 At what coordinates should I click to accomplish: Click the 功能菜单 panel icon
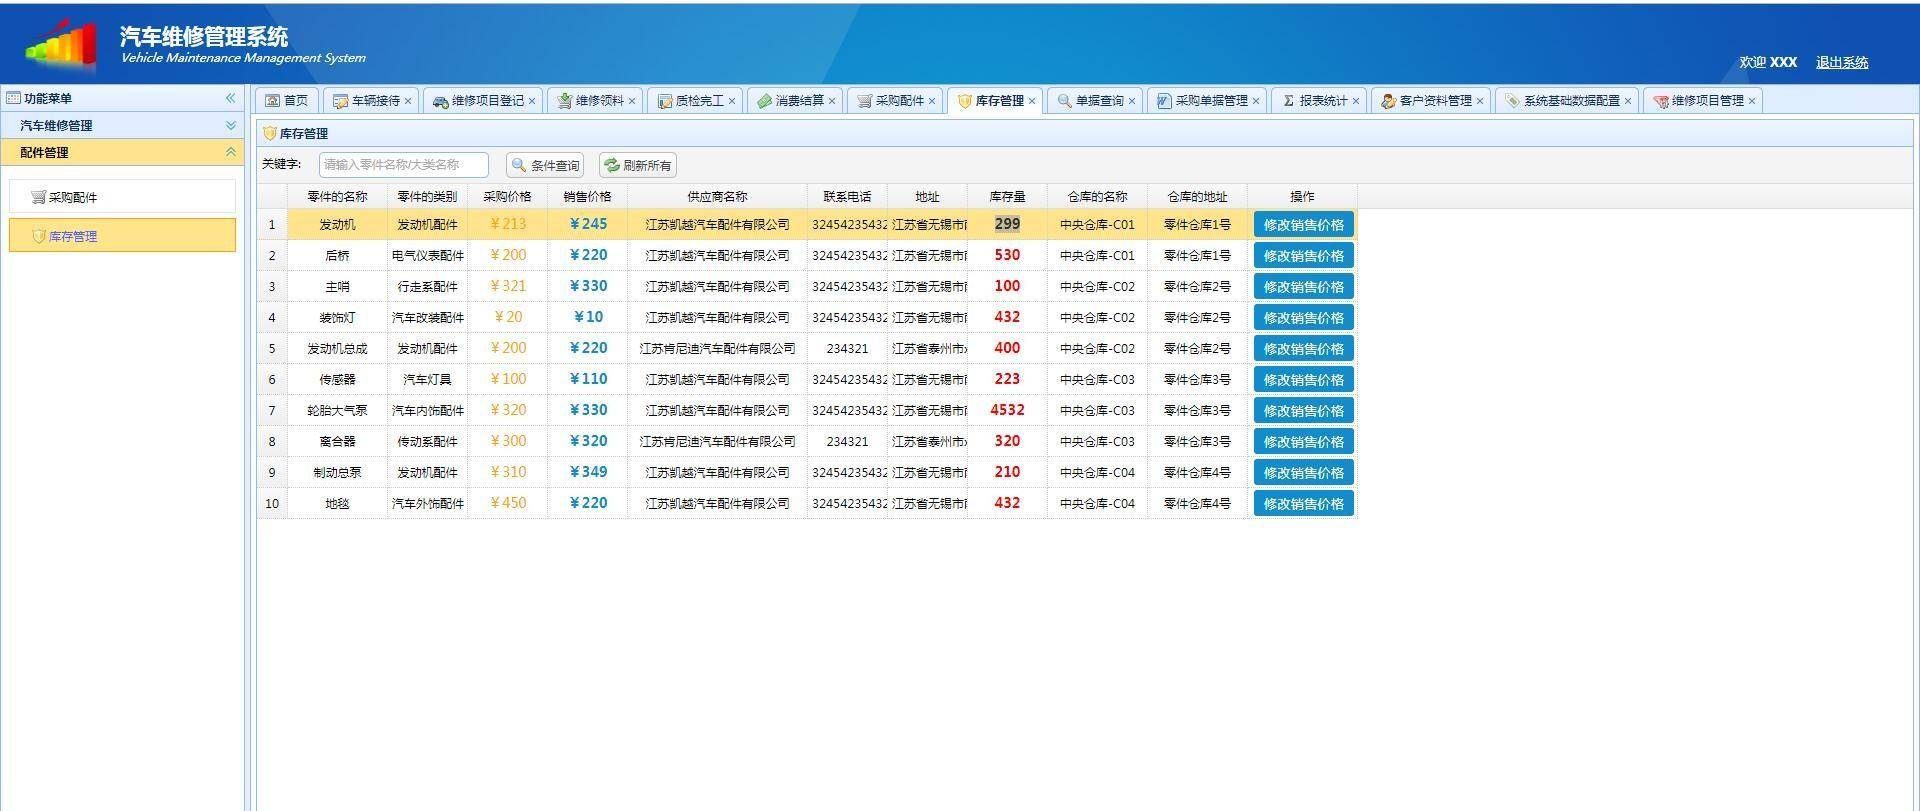point(13,98)
